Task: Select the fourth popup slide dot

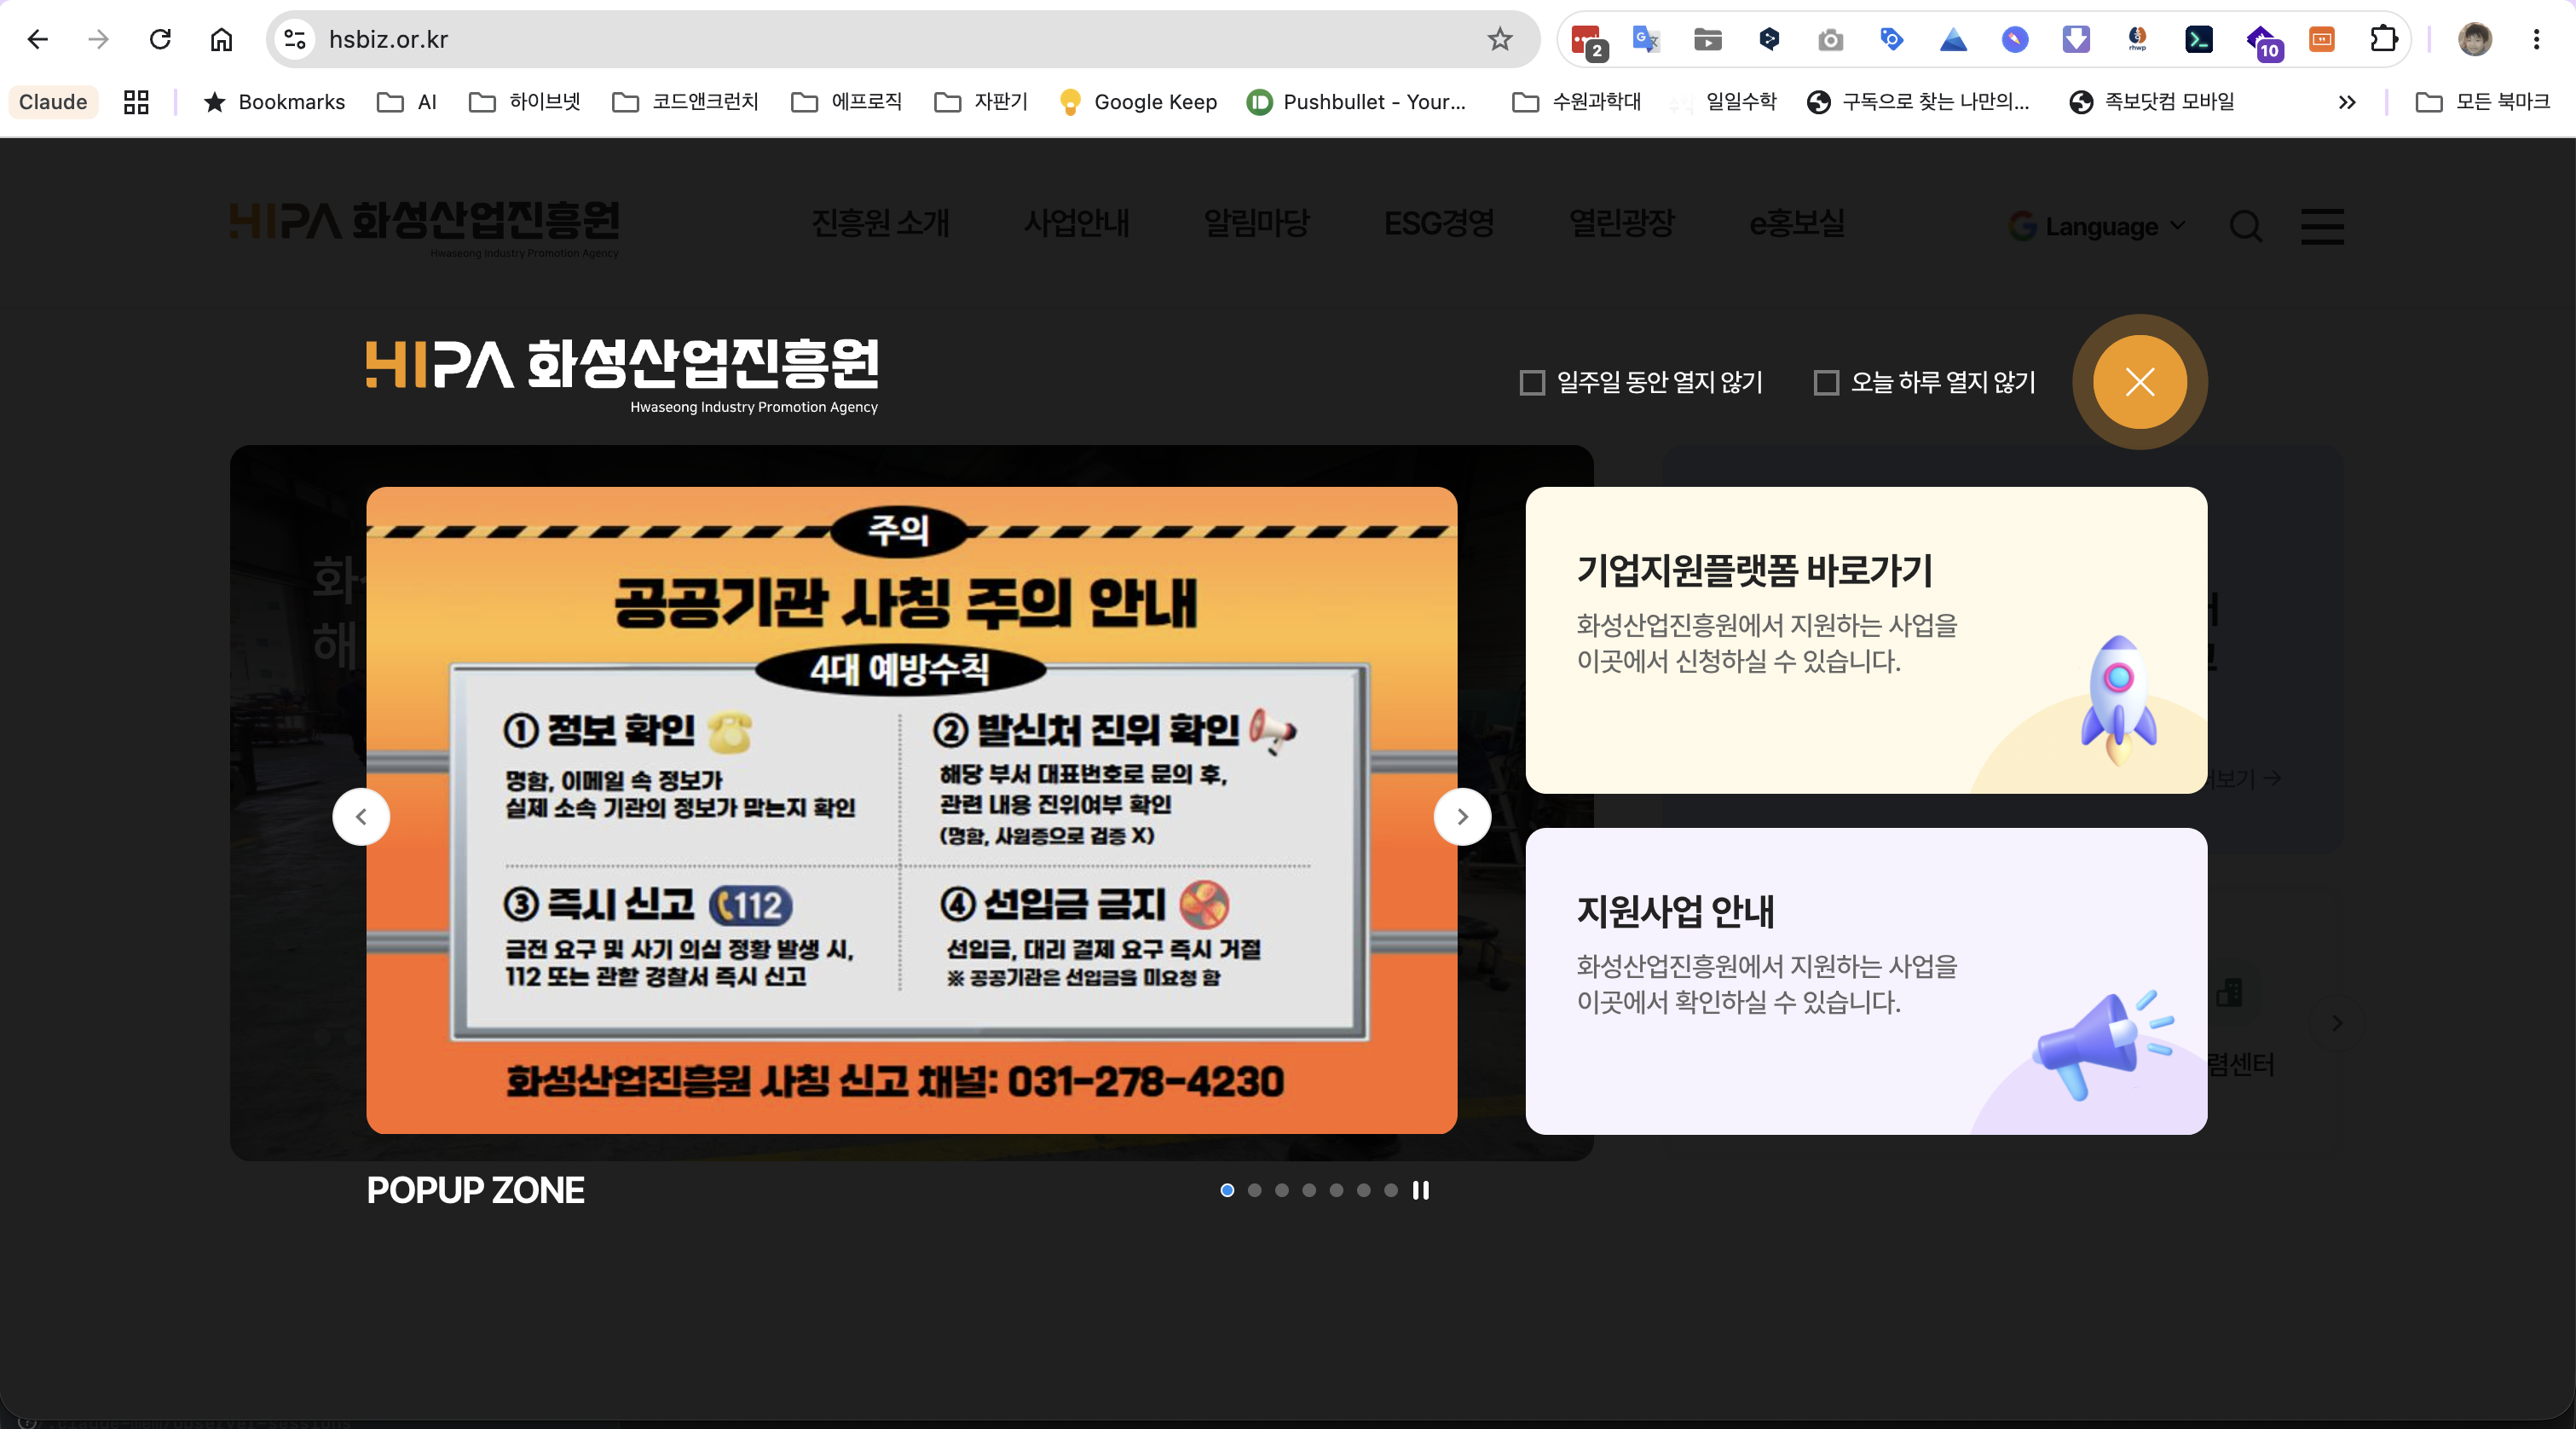Action: [x=1309, y=1190]
